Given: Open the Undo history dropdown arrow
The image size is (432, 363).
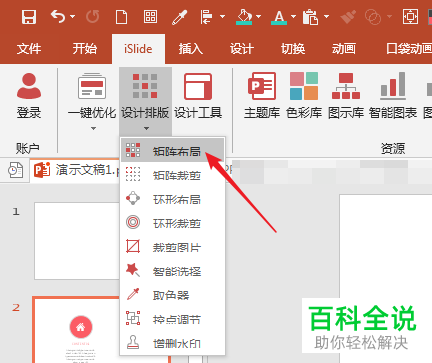Looking at the screenshot, I should [x=73, y=16].
